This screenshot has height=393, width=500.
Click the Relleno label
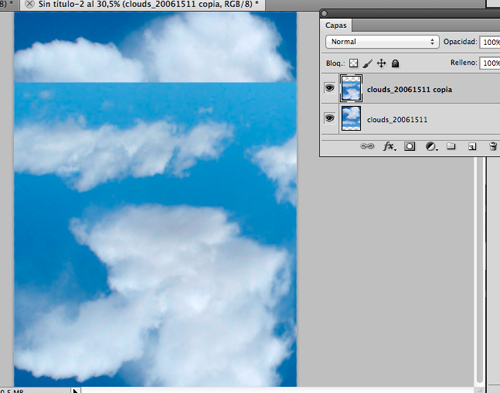[464, 62]
